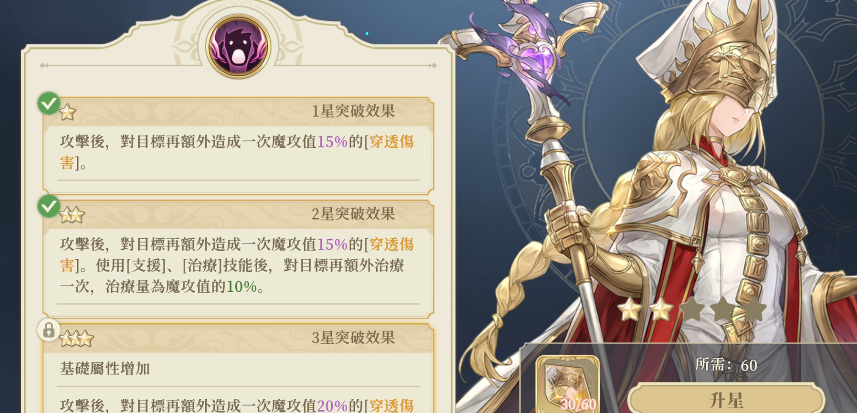Click the green checkmark on 1星突破效果

click(x=49, y=103)
